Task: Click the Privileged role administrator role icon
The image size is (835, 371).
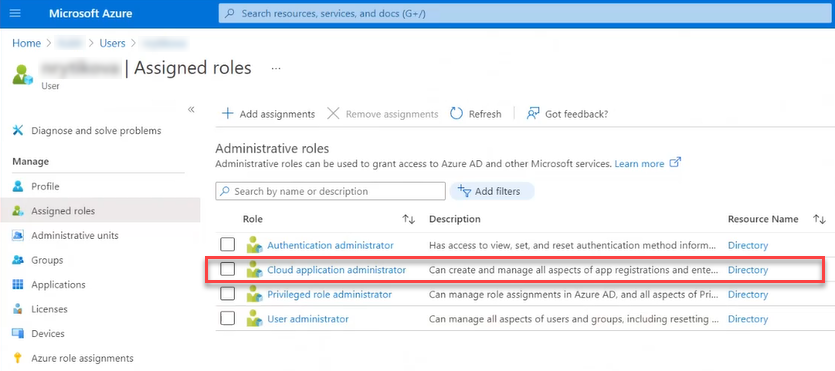Action: (255, 294)
